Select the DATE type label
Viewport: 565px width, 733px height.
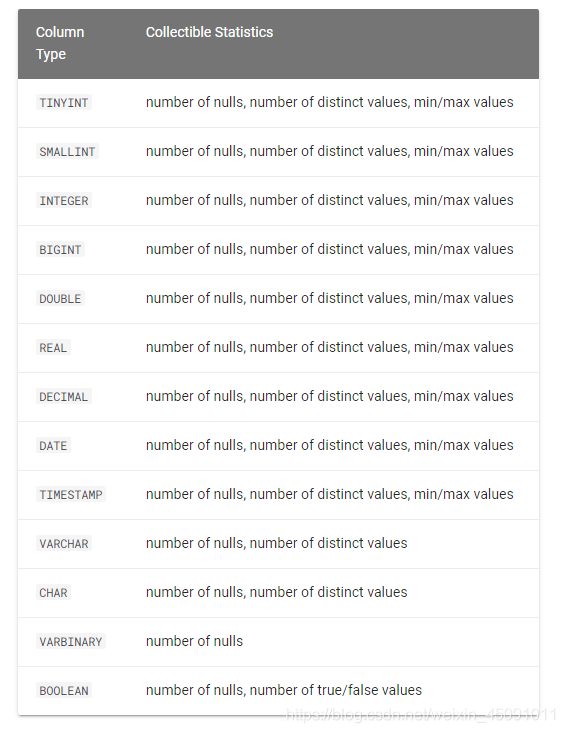53,446
